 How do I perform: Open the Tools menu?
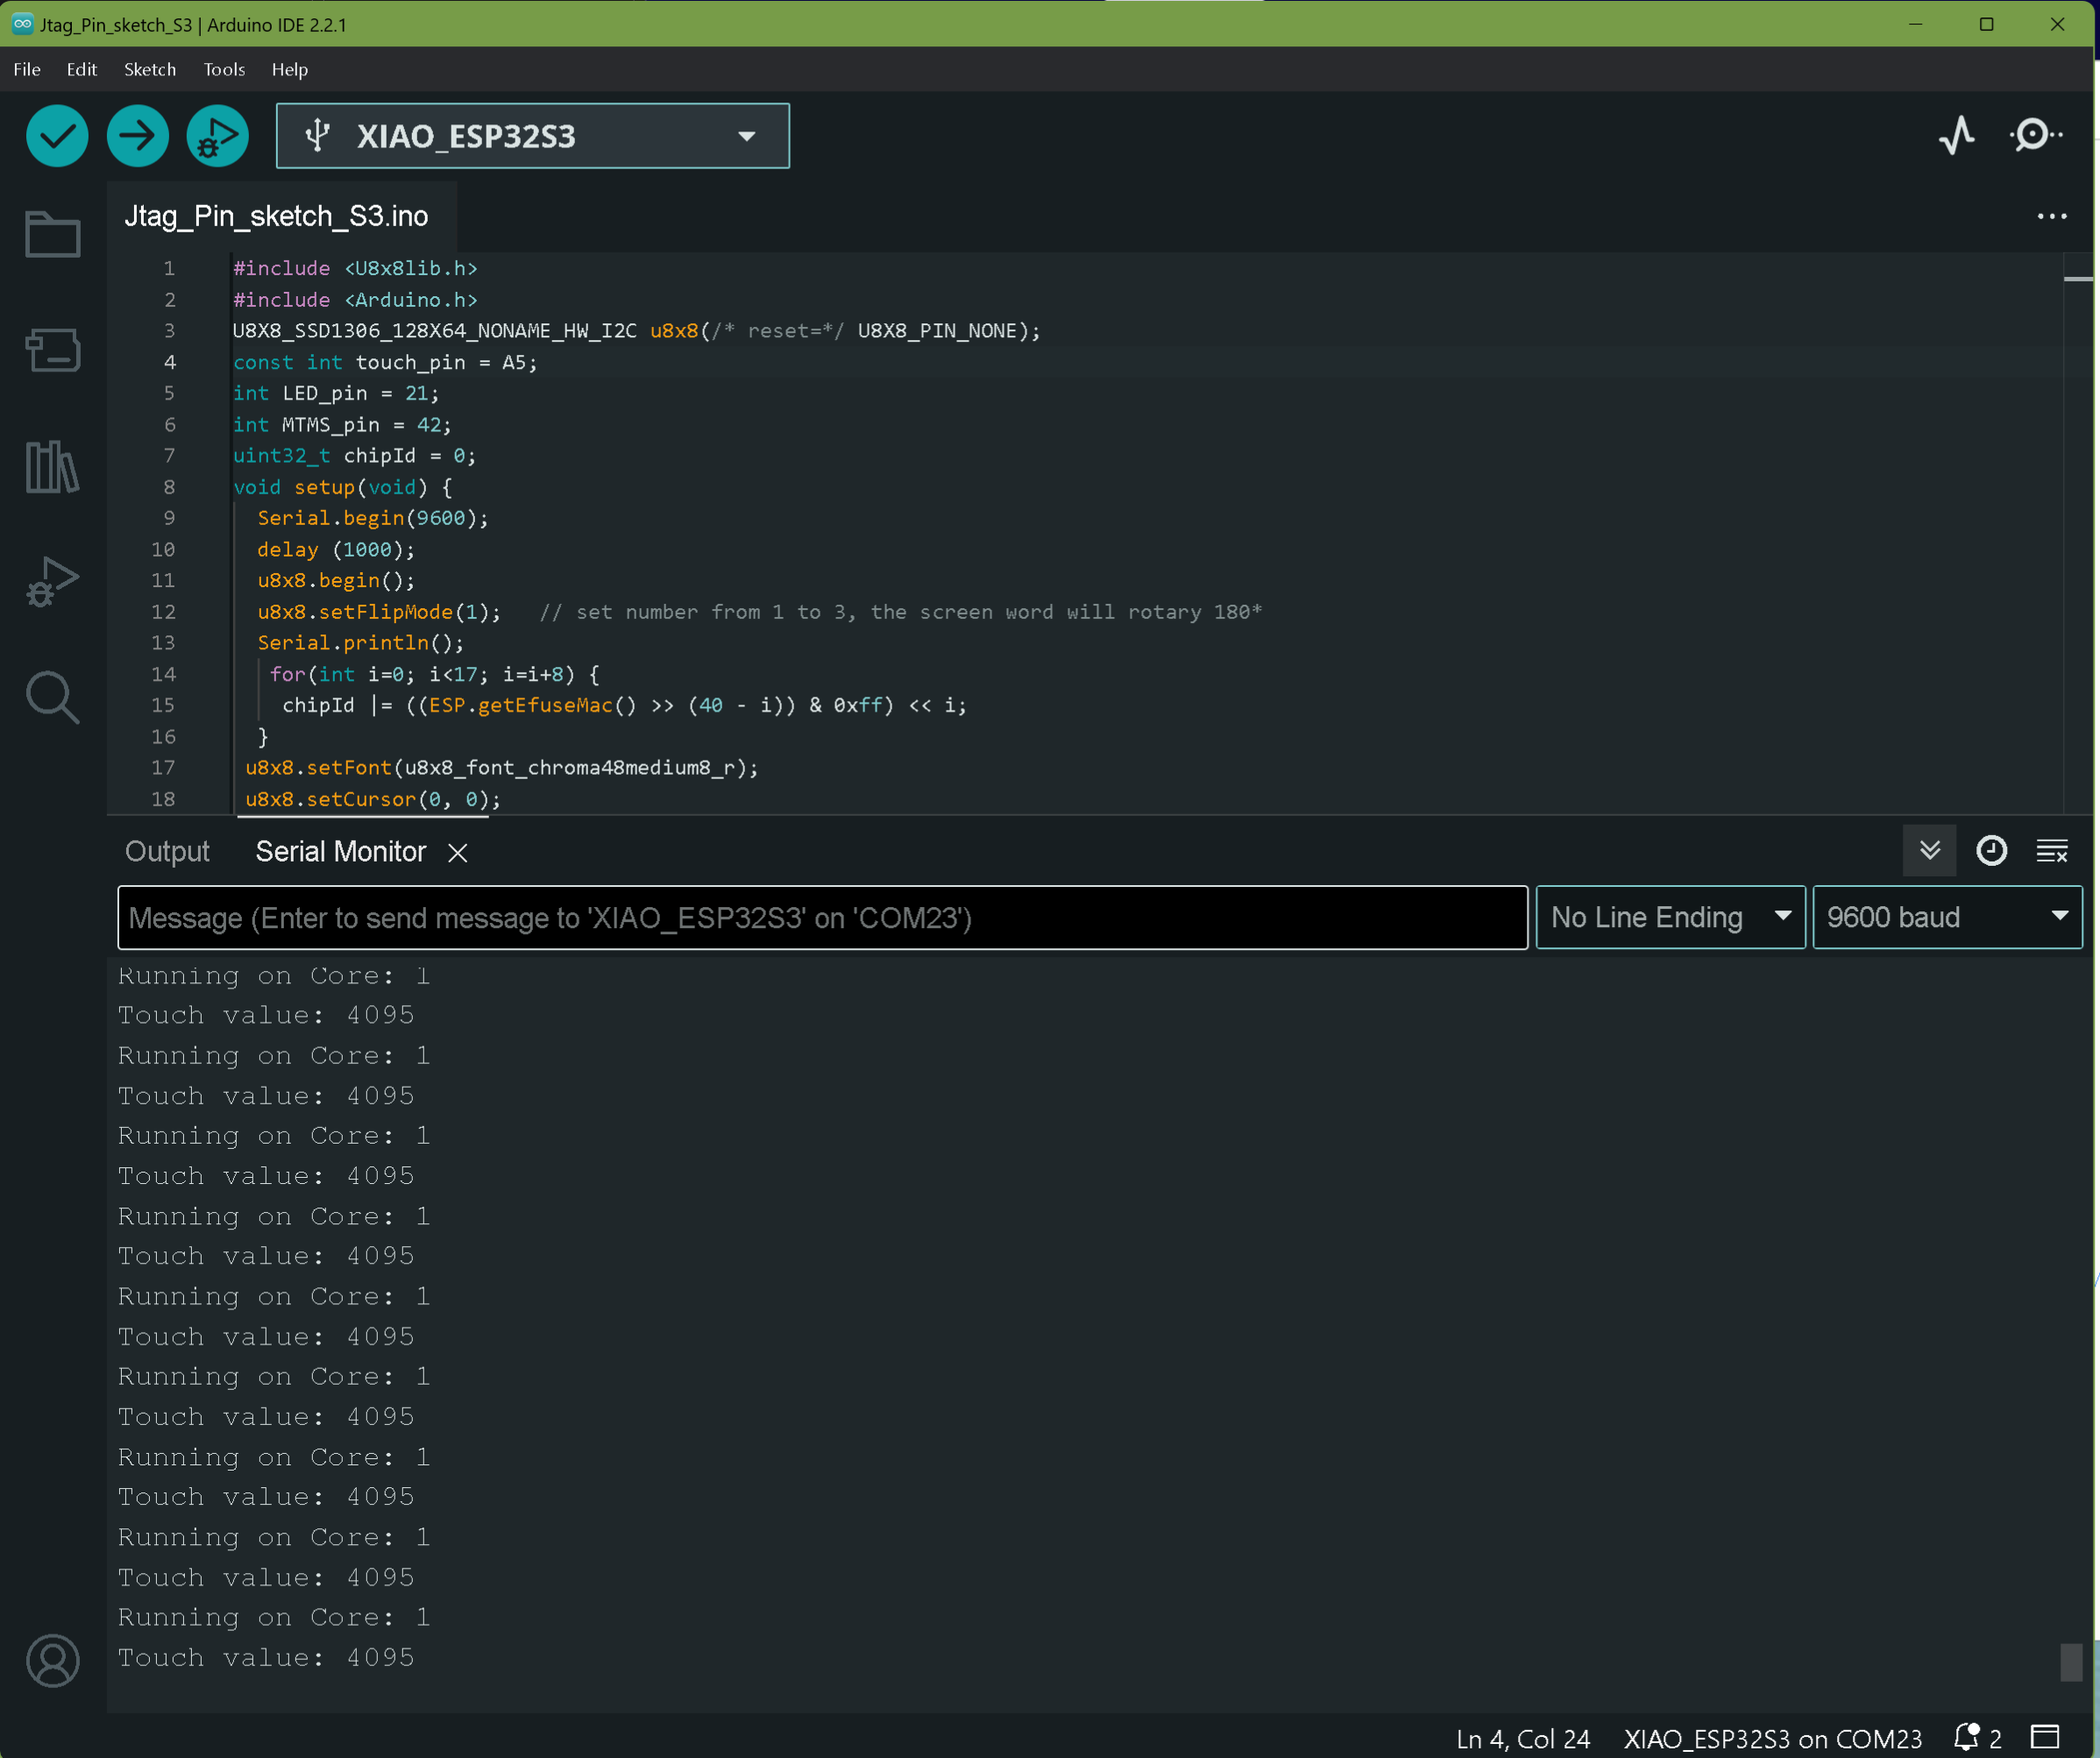(224, 69)
